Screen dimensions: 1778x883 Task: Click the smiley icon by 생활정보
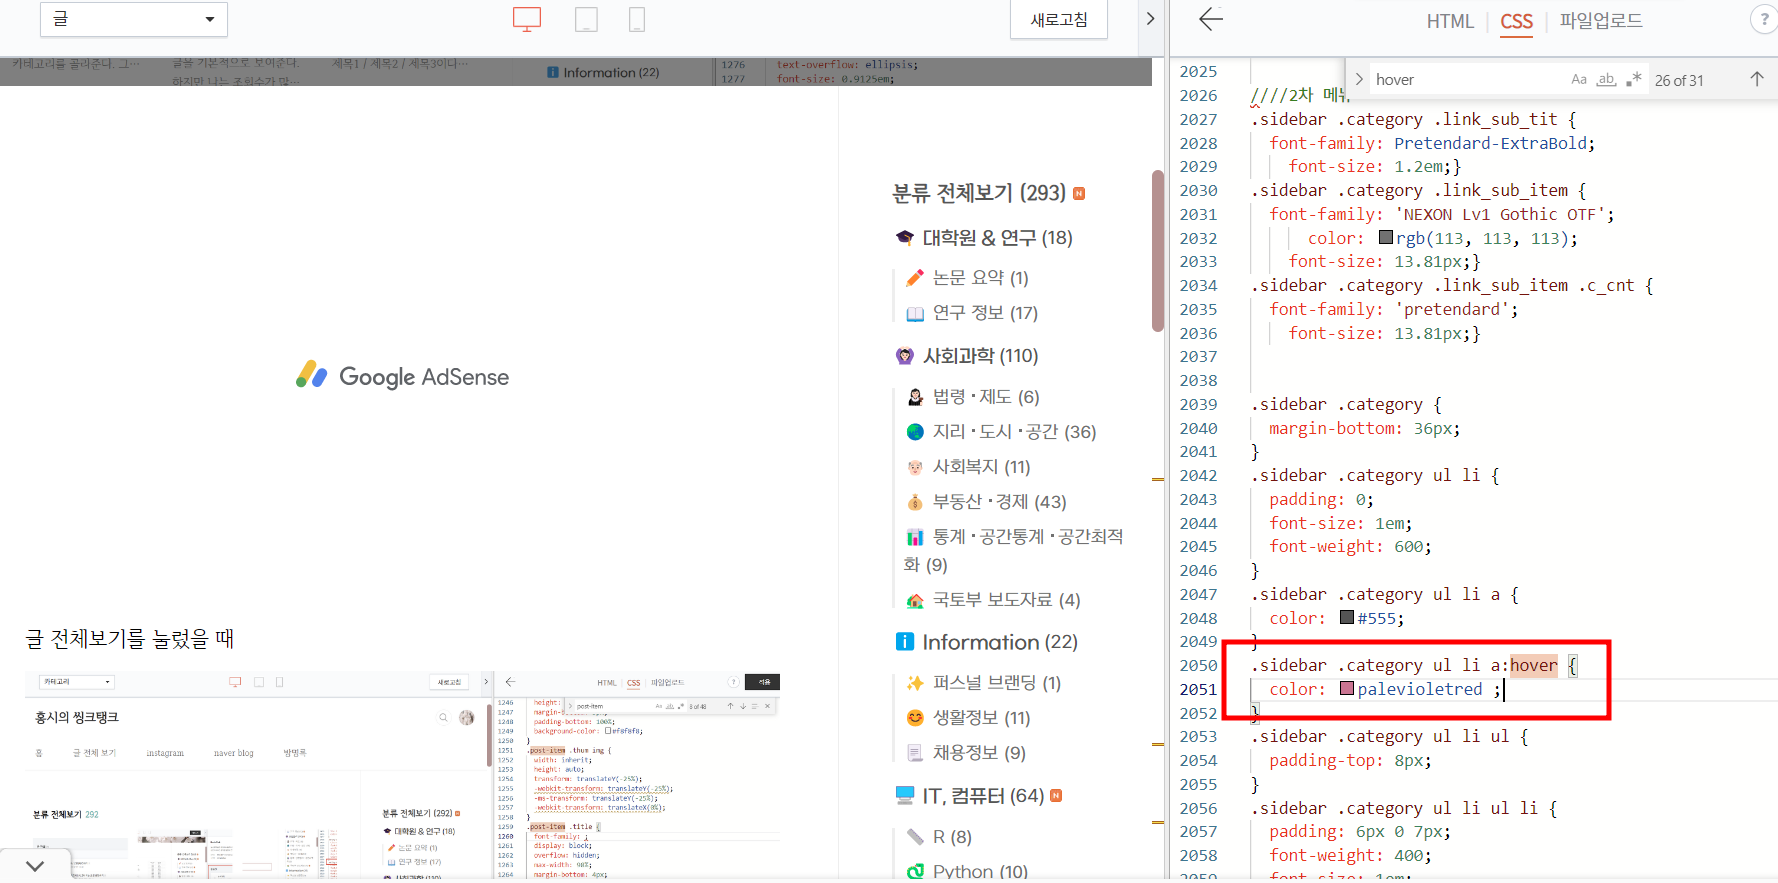click(914, 718)
